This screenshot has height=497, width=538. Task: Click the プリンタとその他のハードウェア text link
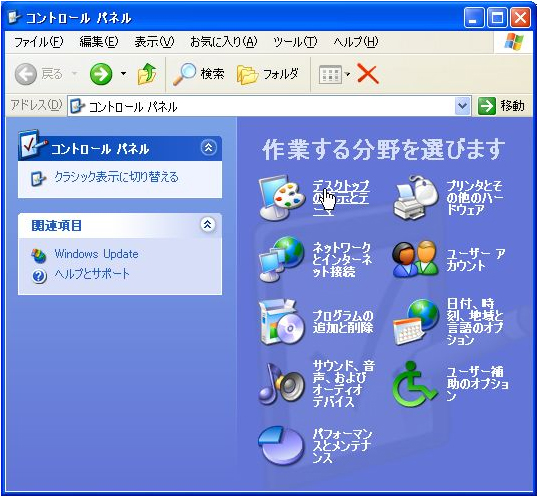tap(475, 198)
